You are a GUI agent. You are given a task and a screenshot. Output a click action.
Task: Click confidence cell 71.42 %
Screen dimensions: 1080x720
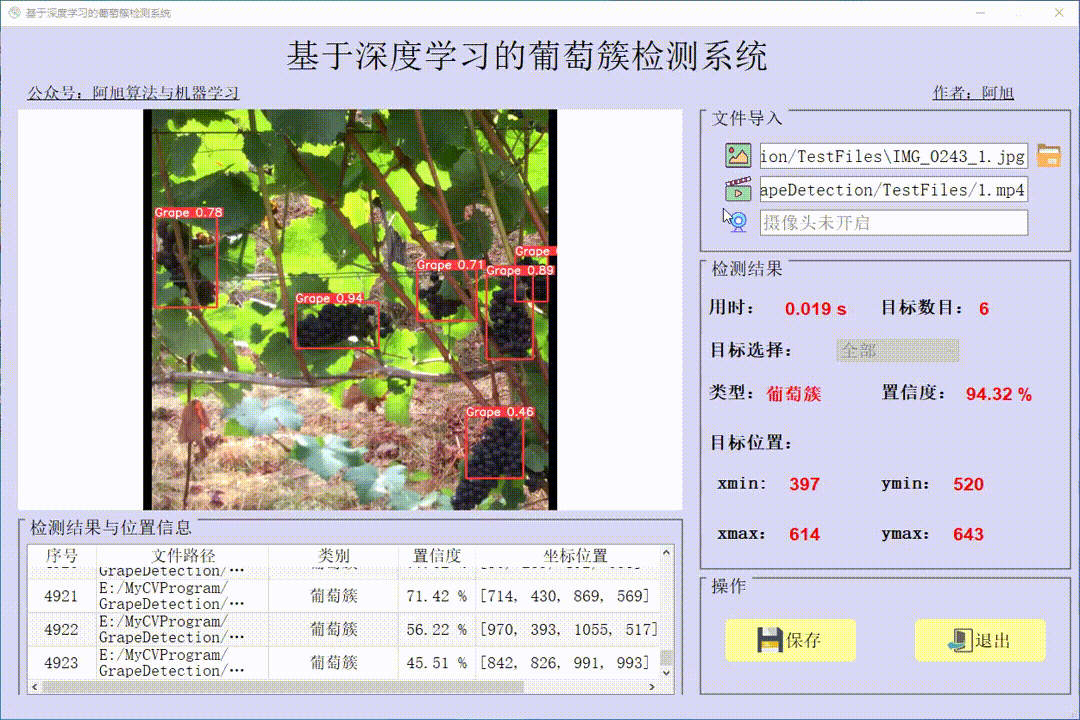point(436,596)
